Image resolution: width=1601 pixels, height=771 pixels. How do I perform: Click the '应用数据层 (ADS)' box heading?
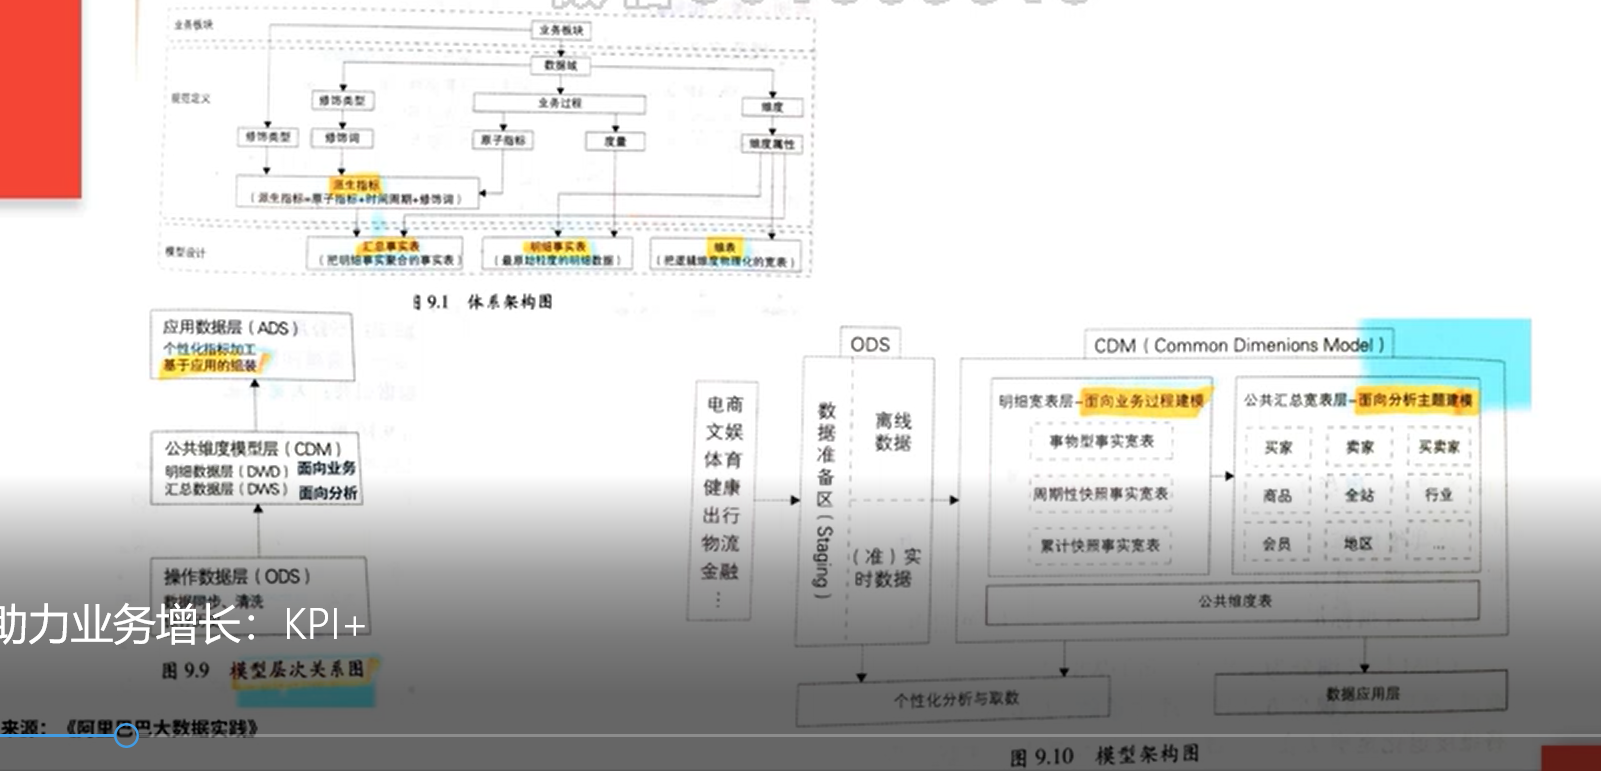coord(231,327)
